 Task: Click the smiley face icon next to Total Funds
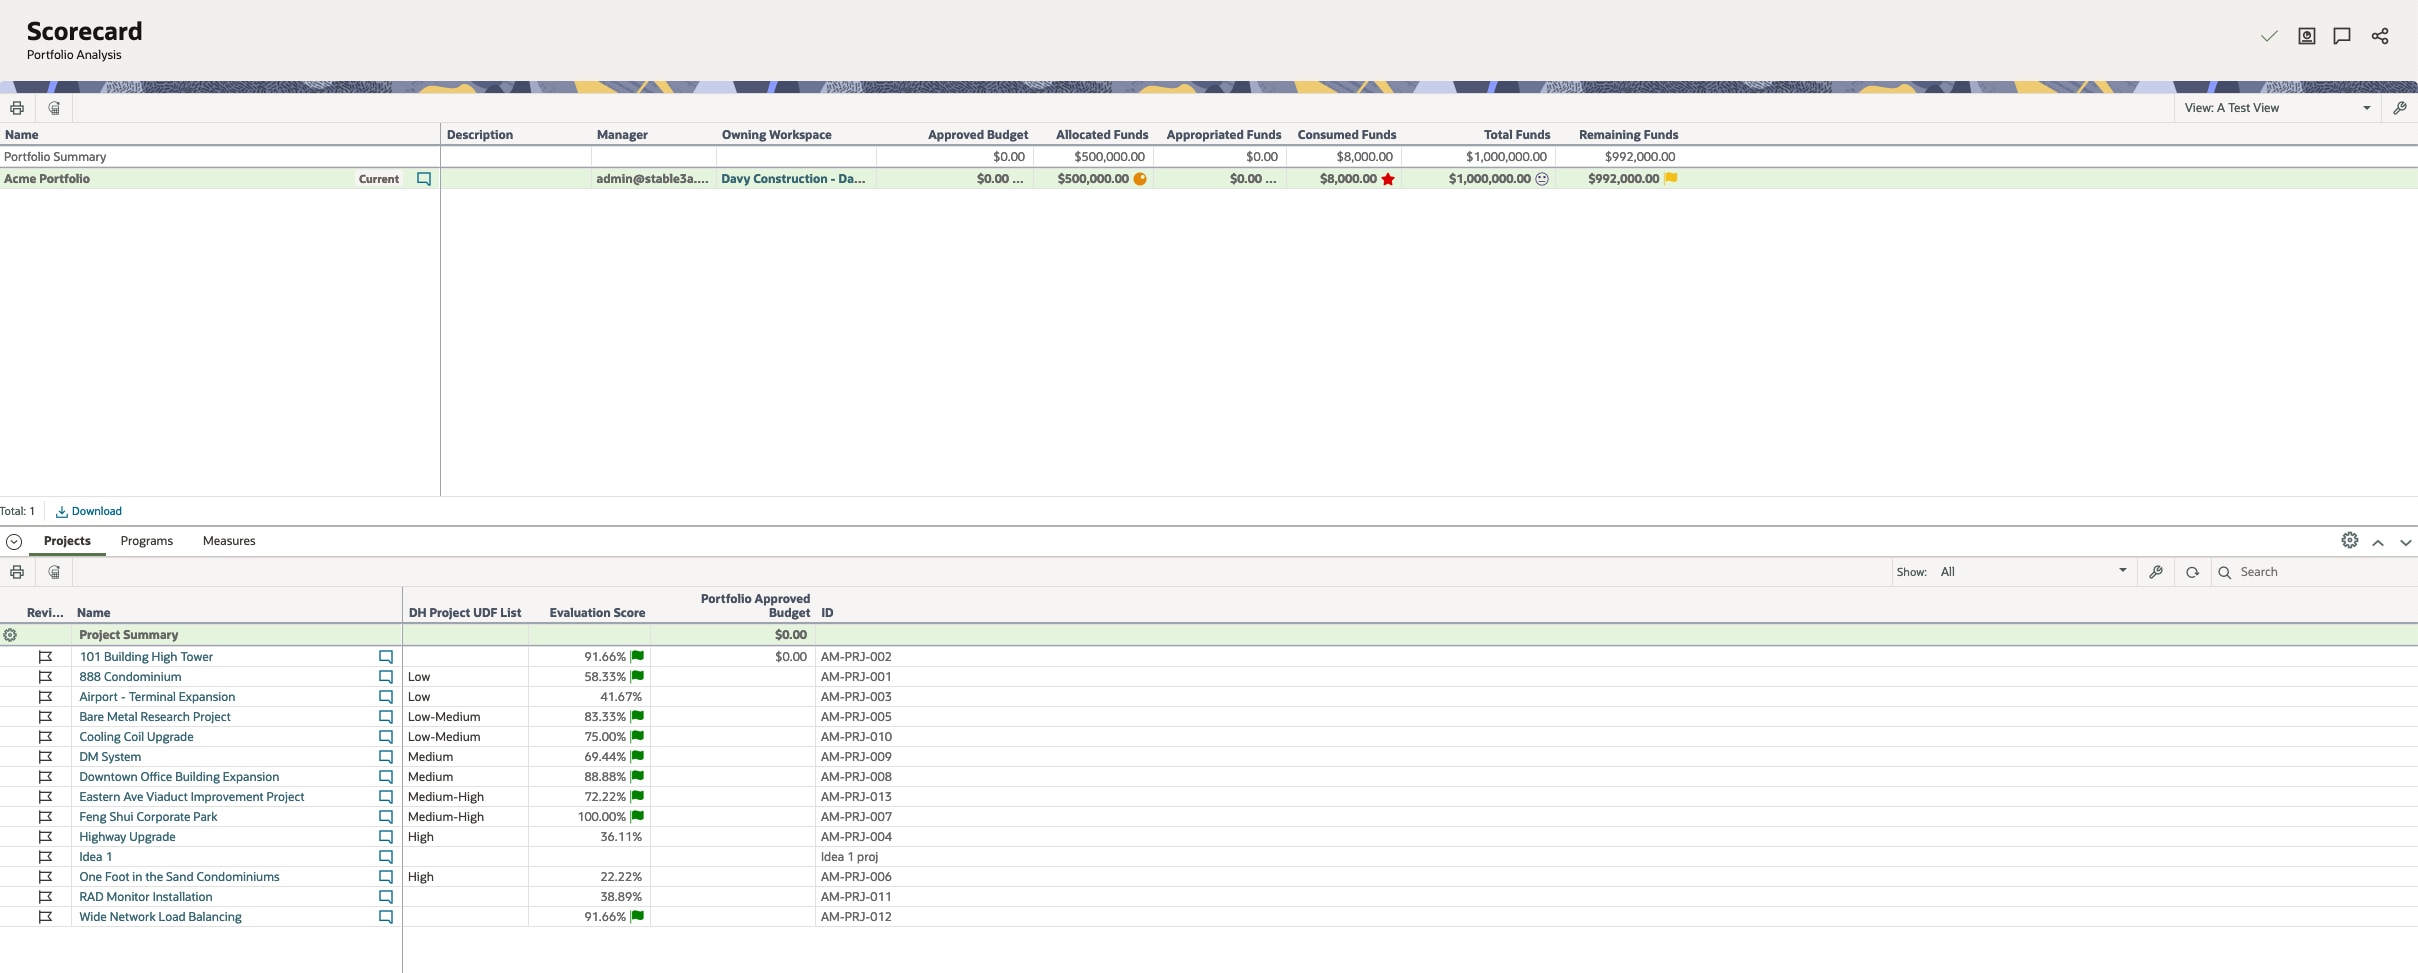(1542, 179)
